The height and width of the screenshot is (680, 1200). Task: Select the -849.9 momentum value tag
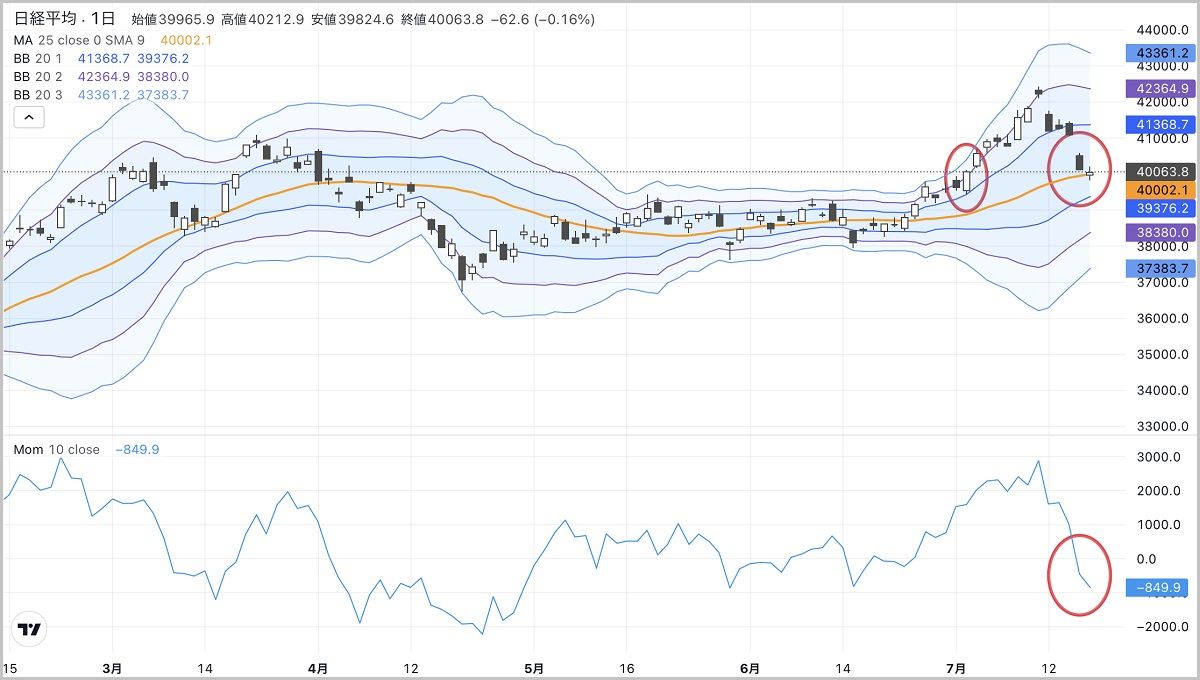(1162, 588)
